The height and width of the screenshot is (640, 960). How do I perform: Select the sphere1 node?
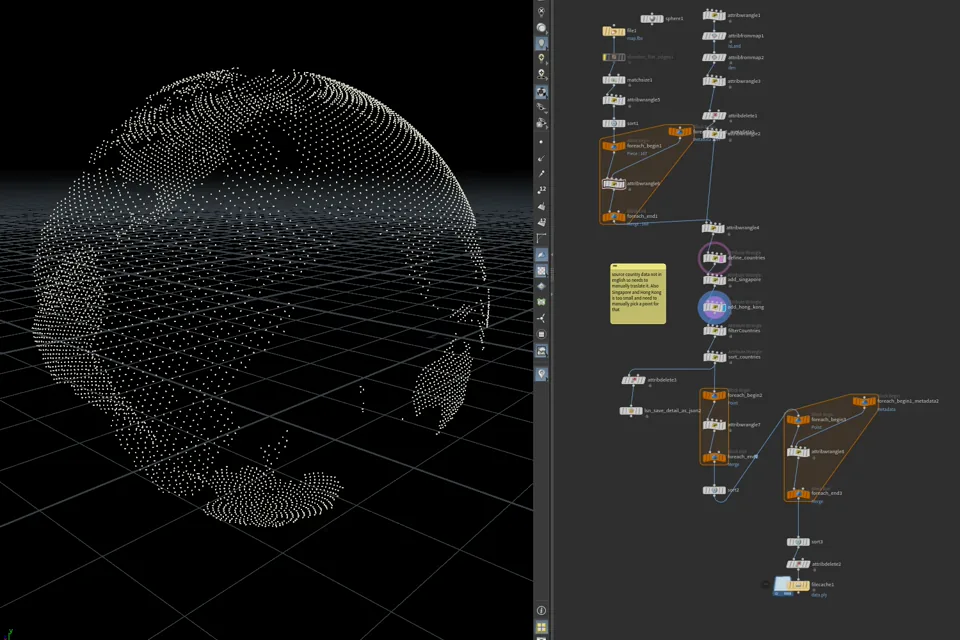(652, 19)
